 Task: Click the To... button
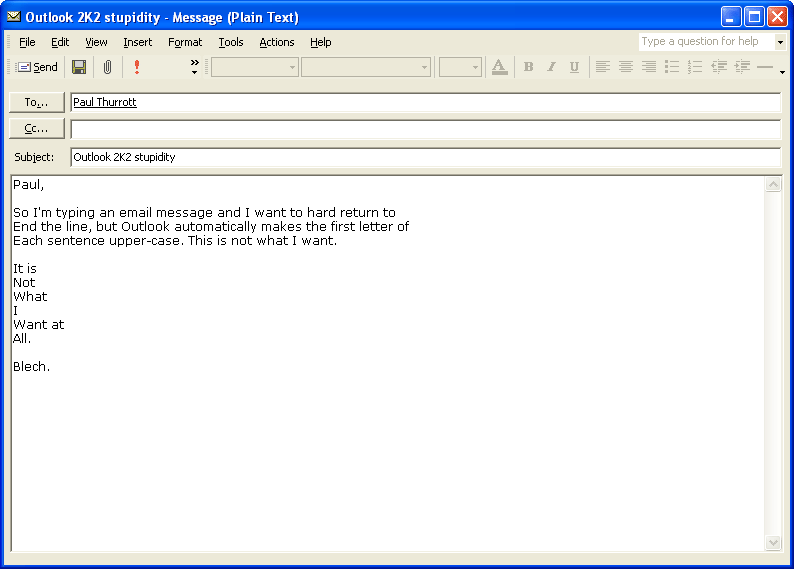(x=37, y=102)
